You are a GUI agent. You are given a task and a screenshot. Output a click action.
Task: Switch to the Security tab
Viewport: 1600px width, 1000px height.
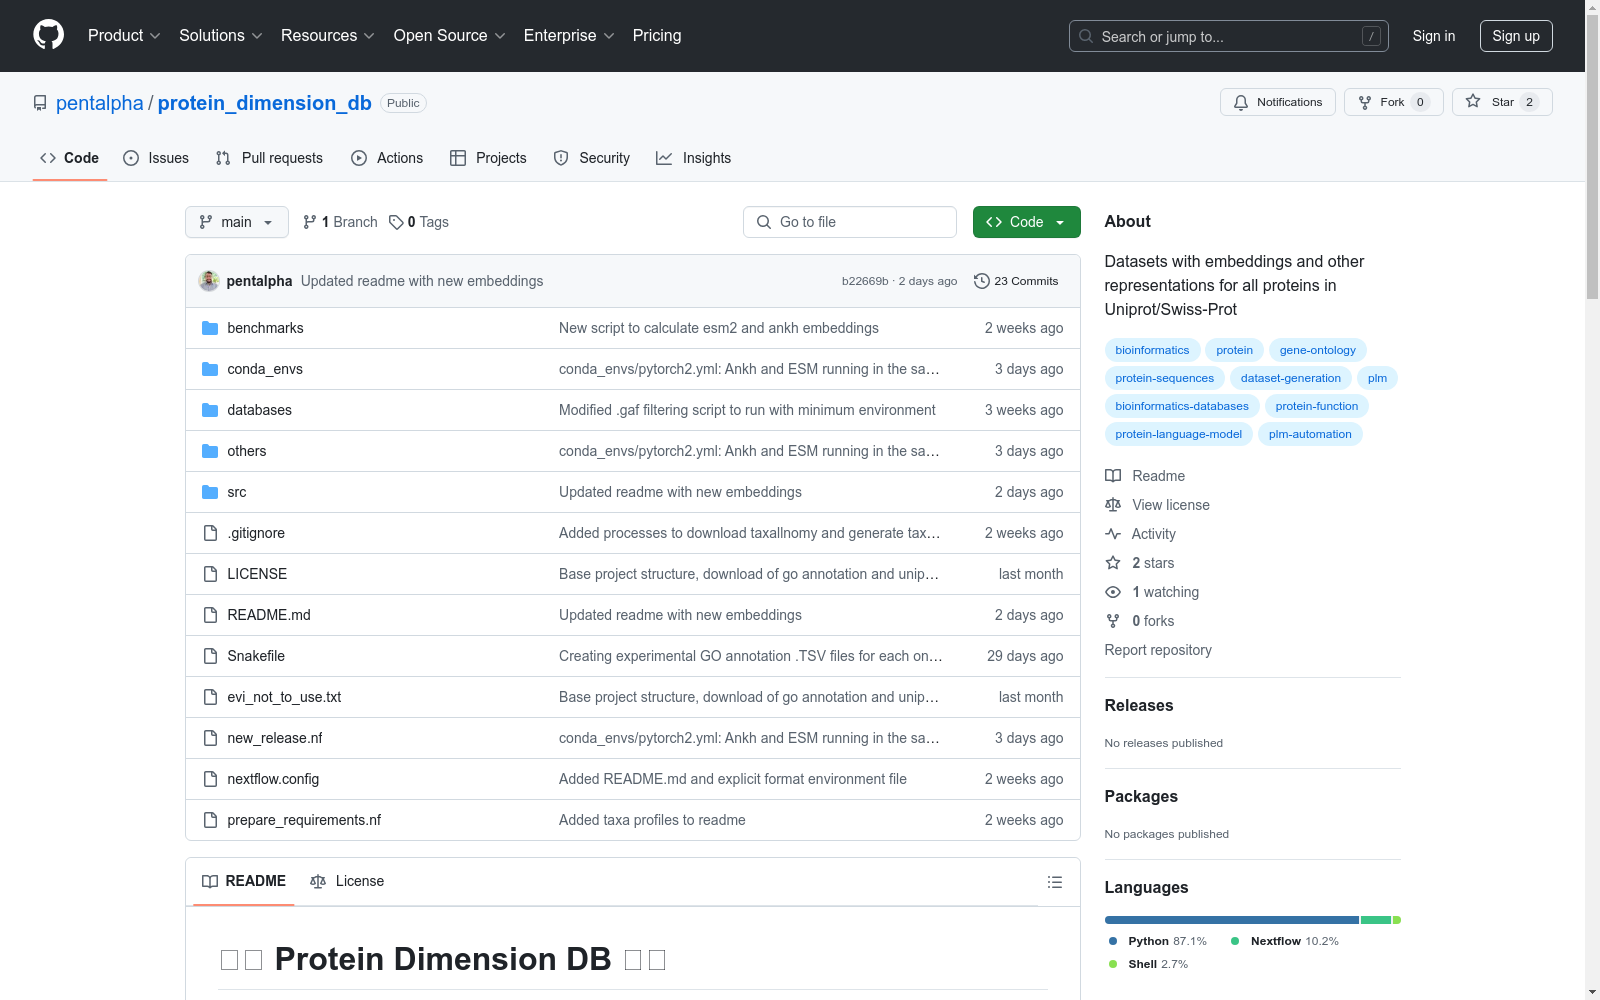point(592,158)
